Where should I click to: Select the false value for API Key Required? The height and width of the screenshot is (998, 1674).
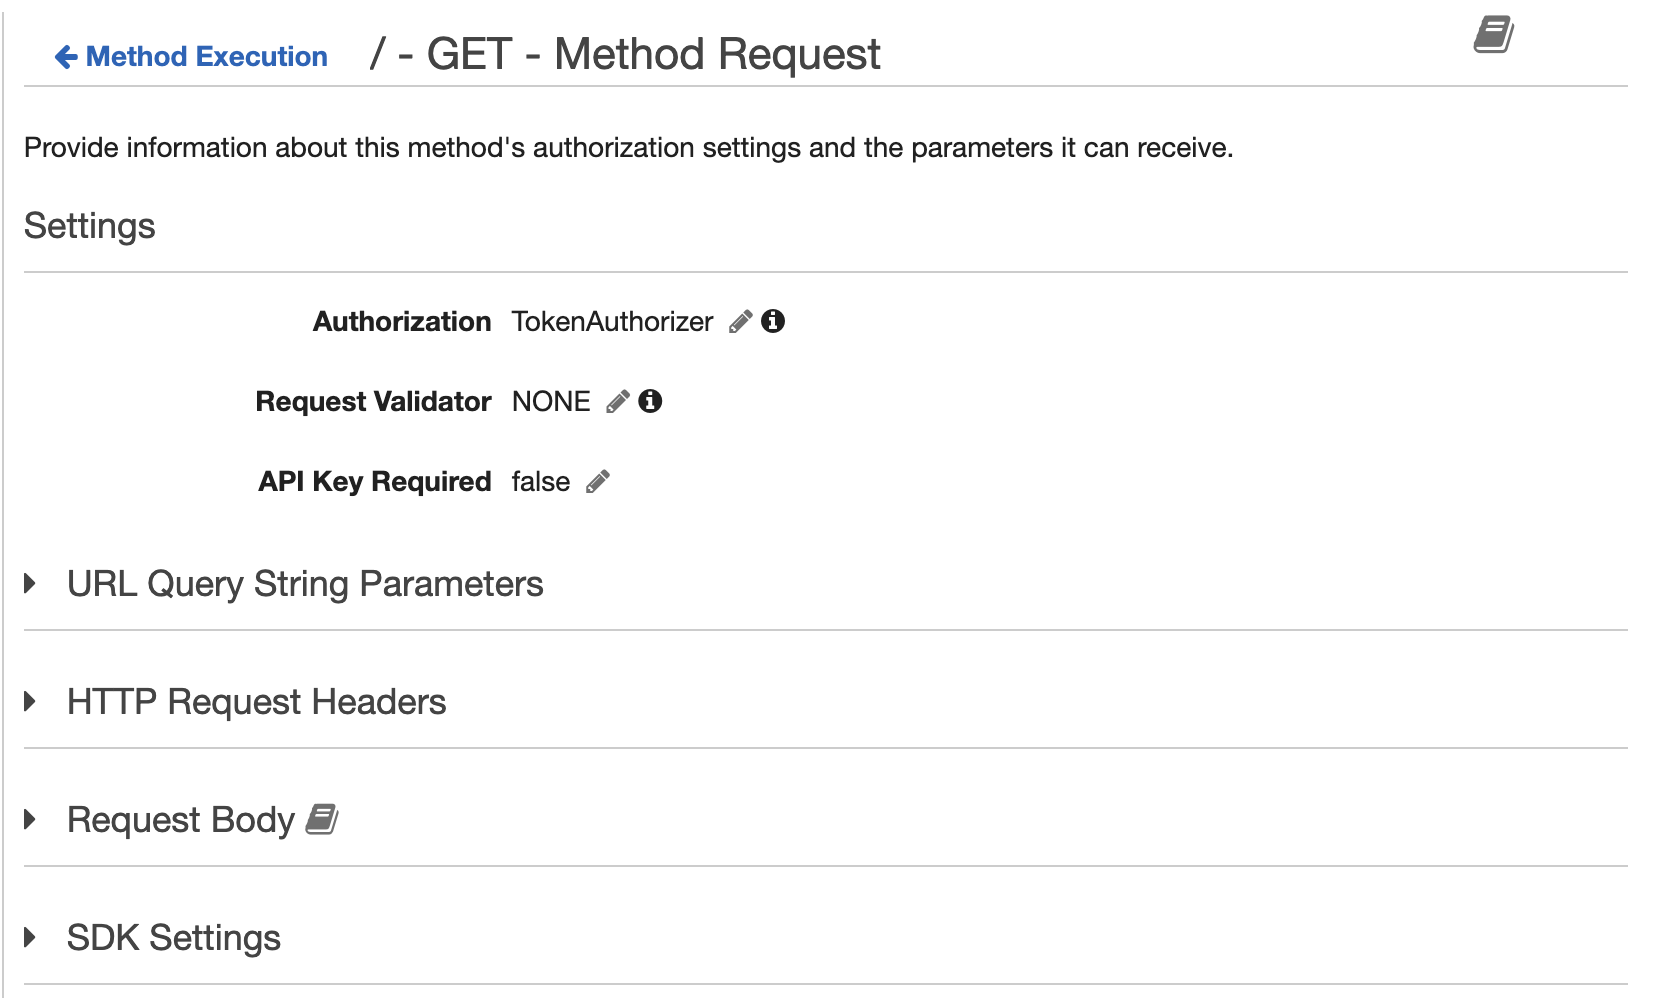tap(539, 481)
